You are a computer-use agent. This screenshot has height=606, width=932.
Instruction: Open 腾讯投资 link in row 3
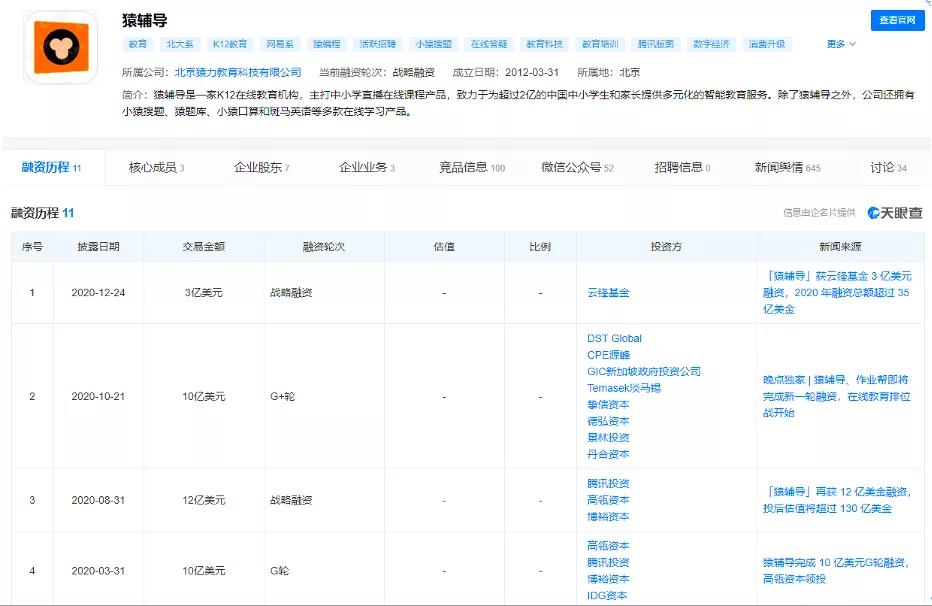point(608,484)
